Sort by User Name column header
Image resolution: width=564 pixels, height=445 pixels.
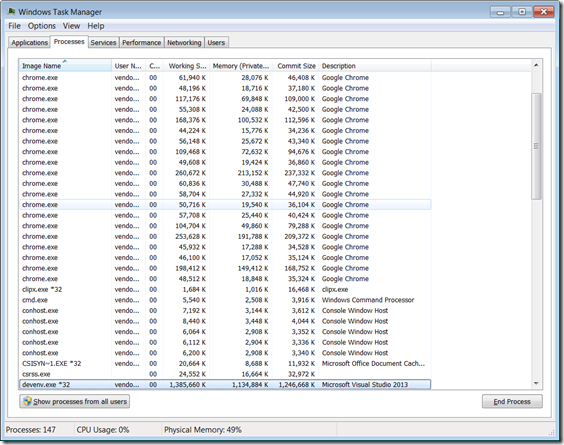pos(128,66)
